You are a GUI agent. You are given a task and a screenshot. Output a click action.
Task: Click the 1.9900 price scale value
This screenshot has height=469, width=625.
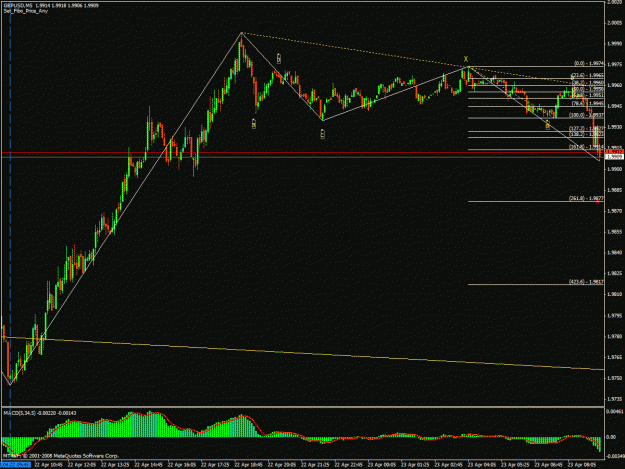click(614, 169)
